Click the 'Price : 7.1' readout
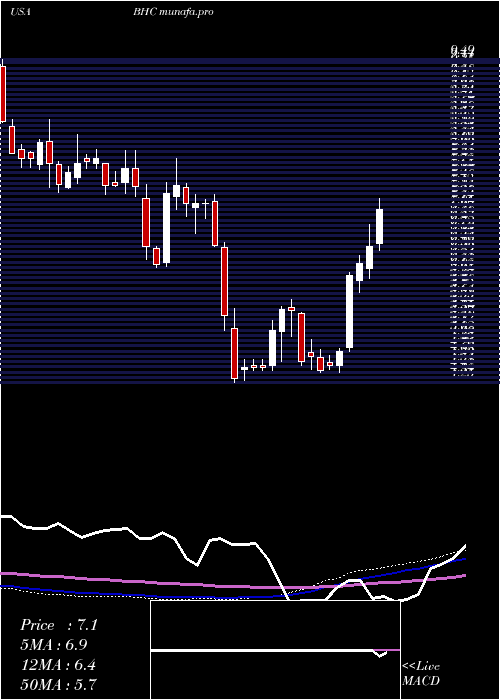 59,625
